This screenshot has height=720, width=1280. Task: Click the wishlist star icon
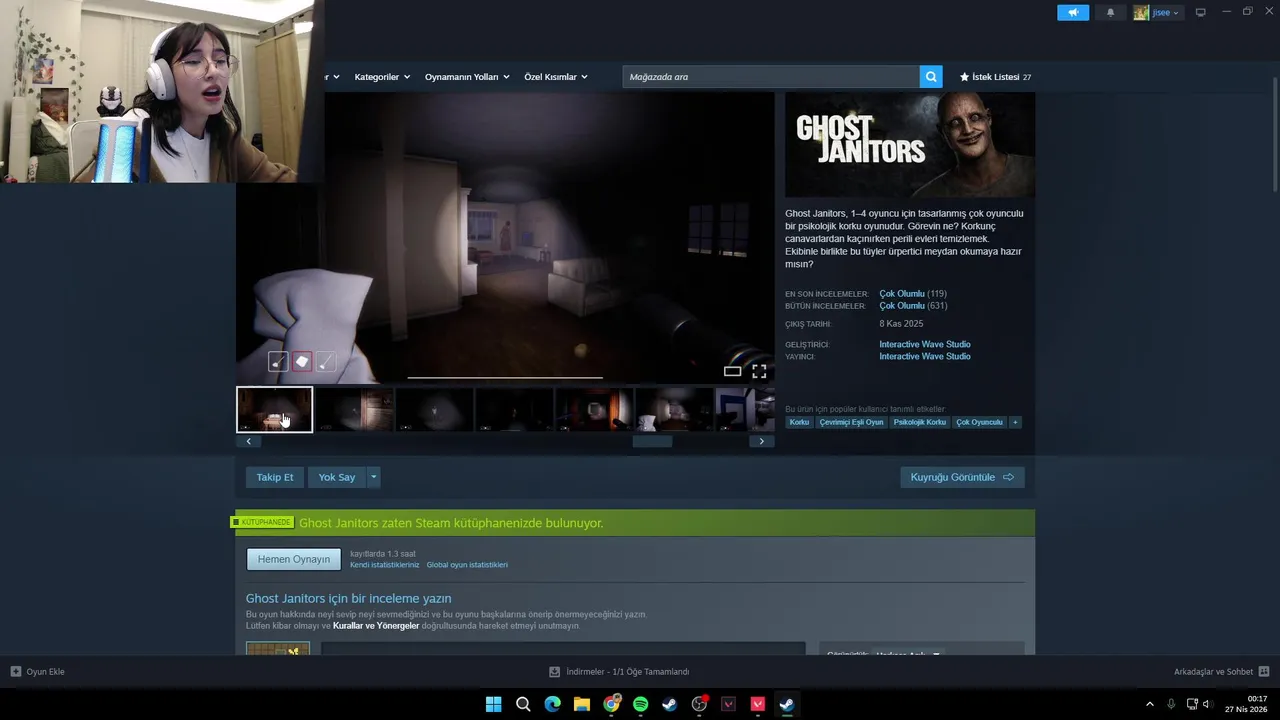[x=965, y=77]
